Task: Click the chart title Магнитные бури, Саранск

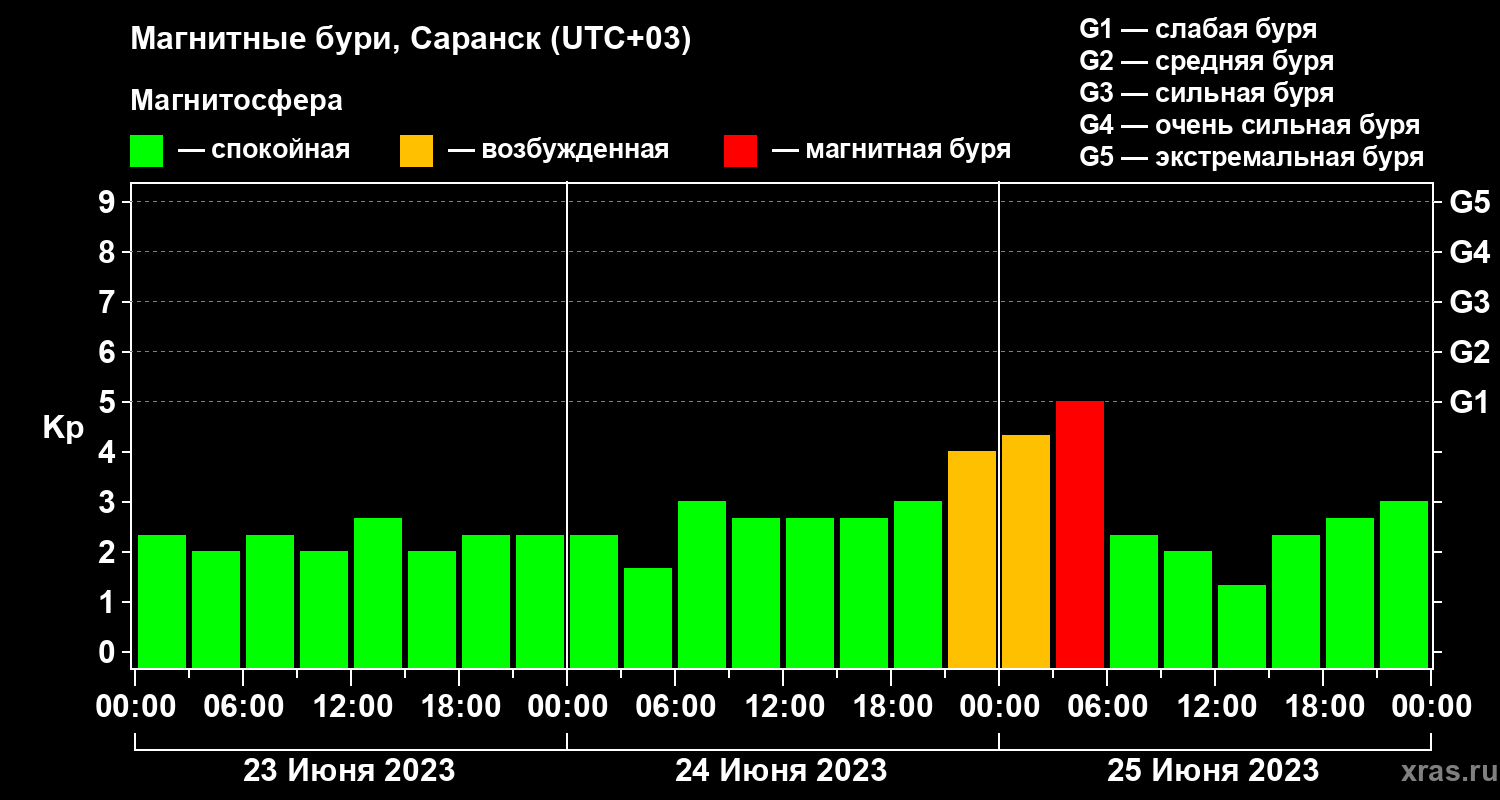Action: (411, 40)
